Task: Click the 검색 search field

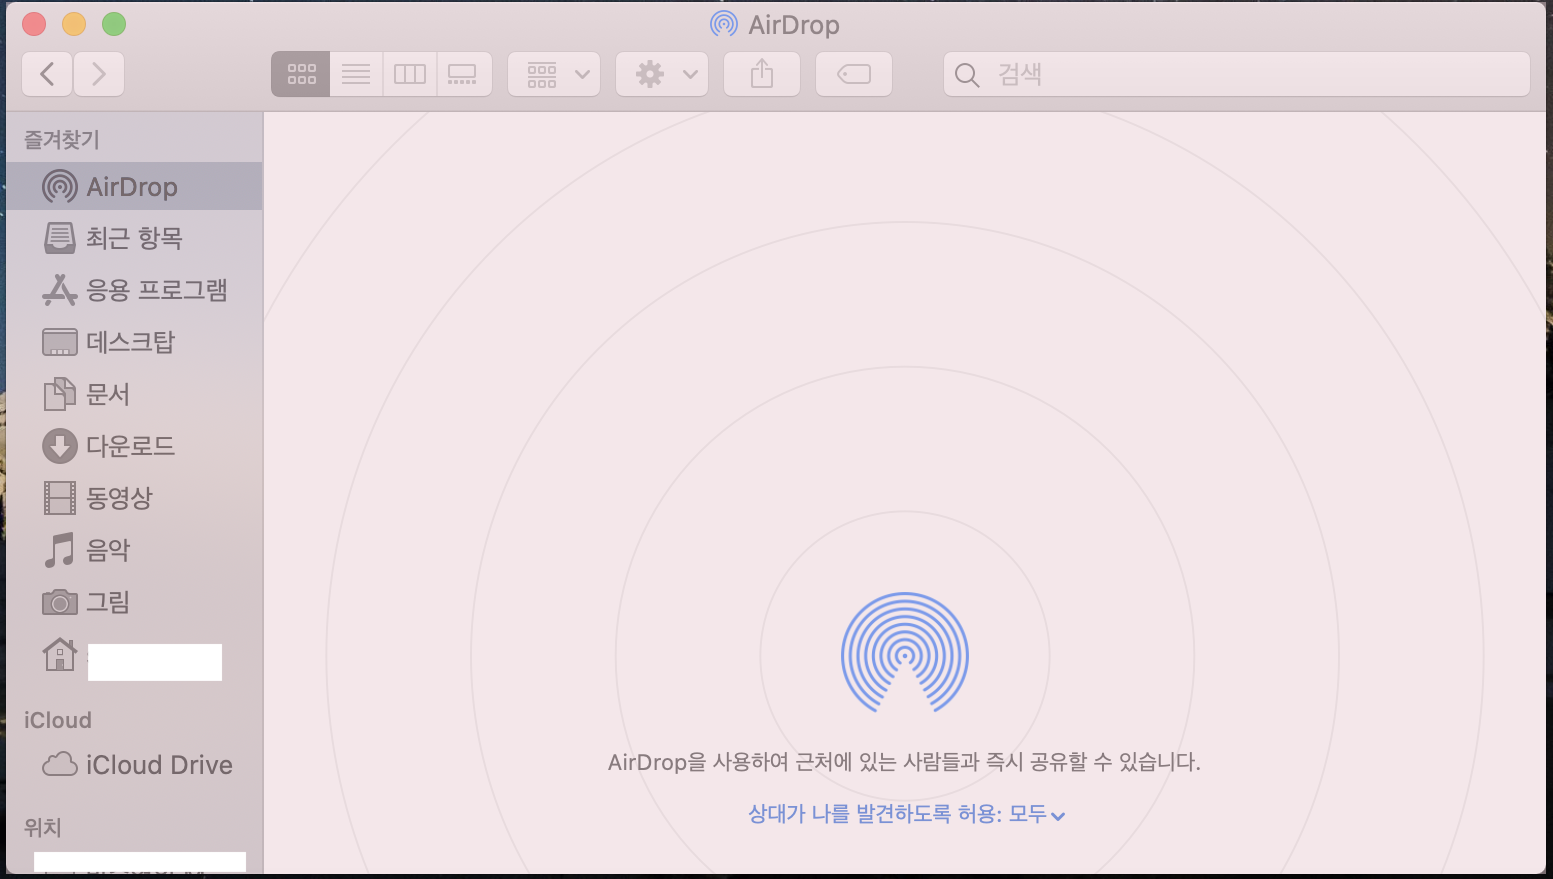Action: click(1237, 74)
